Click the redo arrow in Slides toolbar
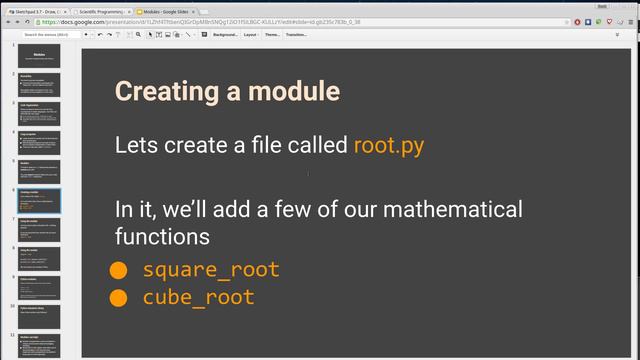Viewport: 640px width, 360px height. [x=109, y=35]
